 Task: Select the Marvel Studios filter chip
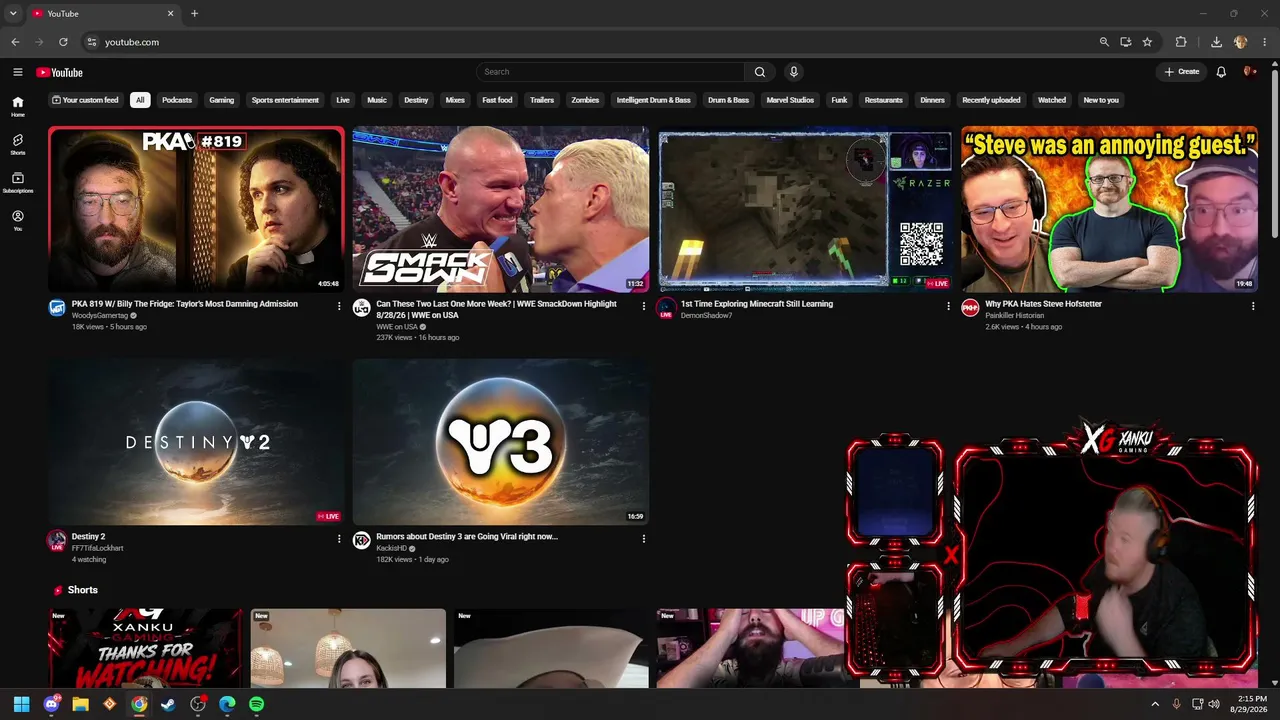[790, 100]
